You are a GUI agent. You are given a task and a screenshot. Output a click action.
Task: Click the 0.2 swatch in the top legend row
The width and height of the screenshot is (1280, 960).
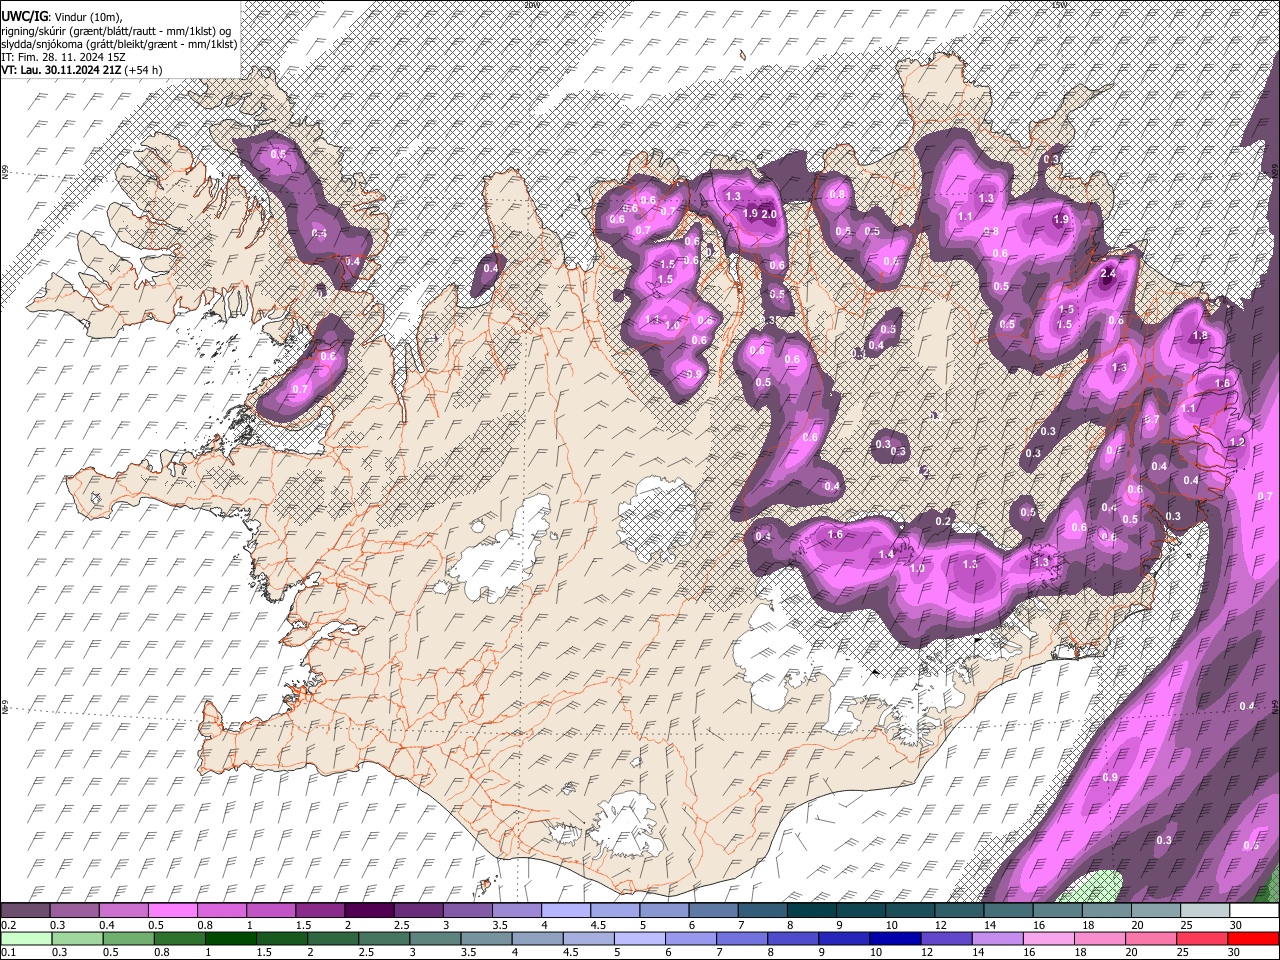(x=25, y=911)
